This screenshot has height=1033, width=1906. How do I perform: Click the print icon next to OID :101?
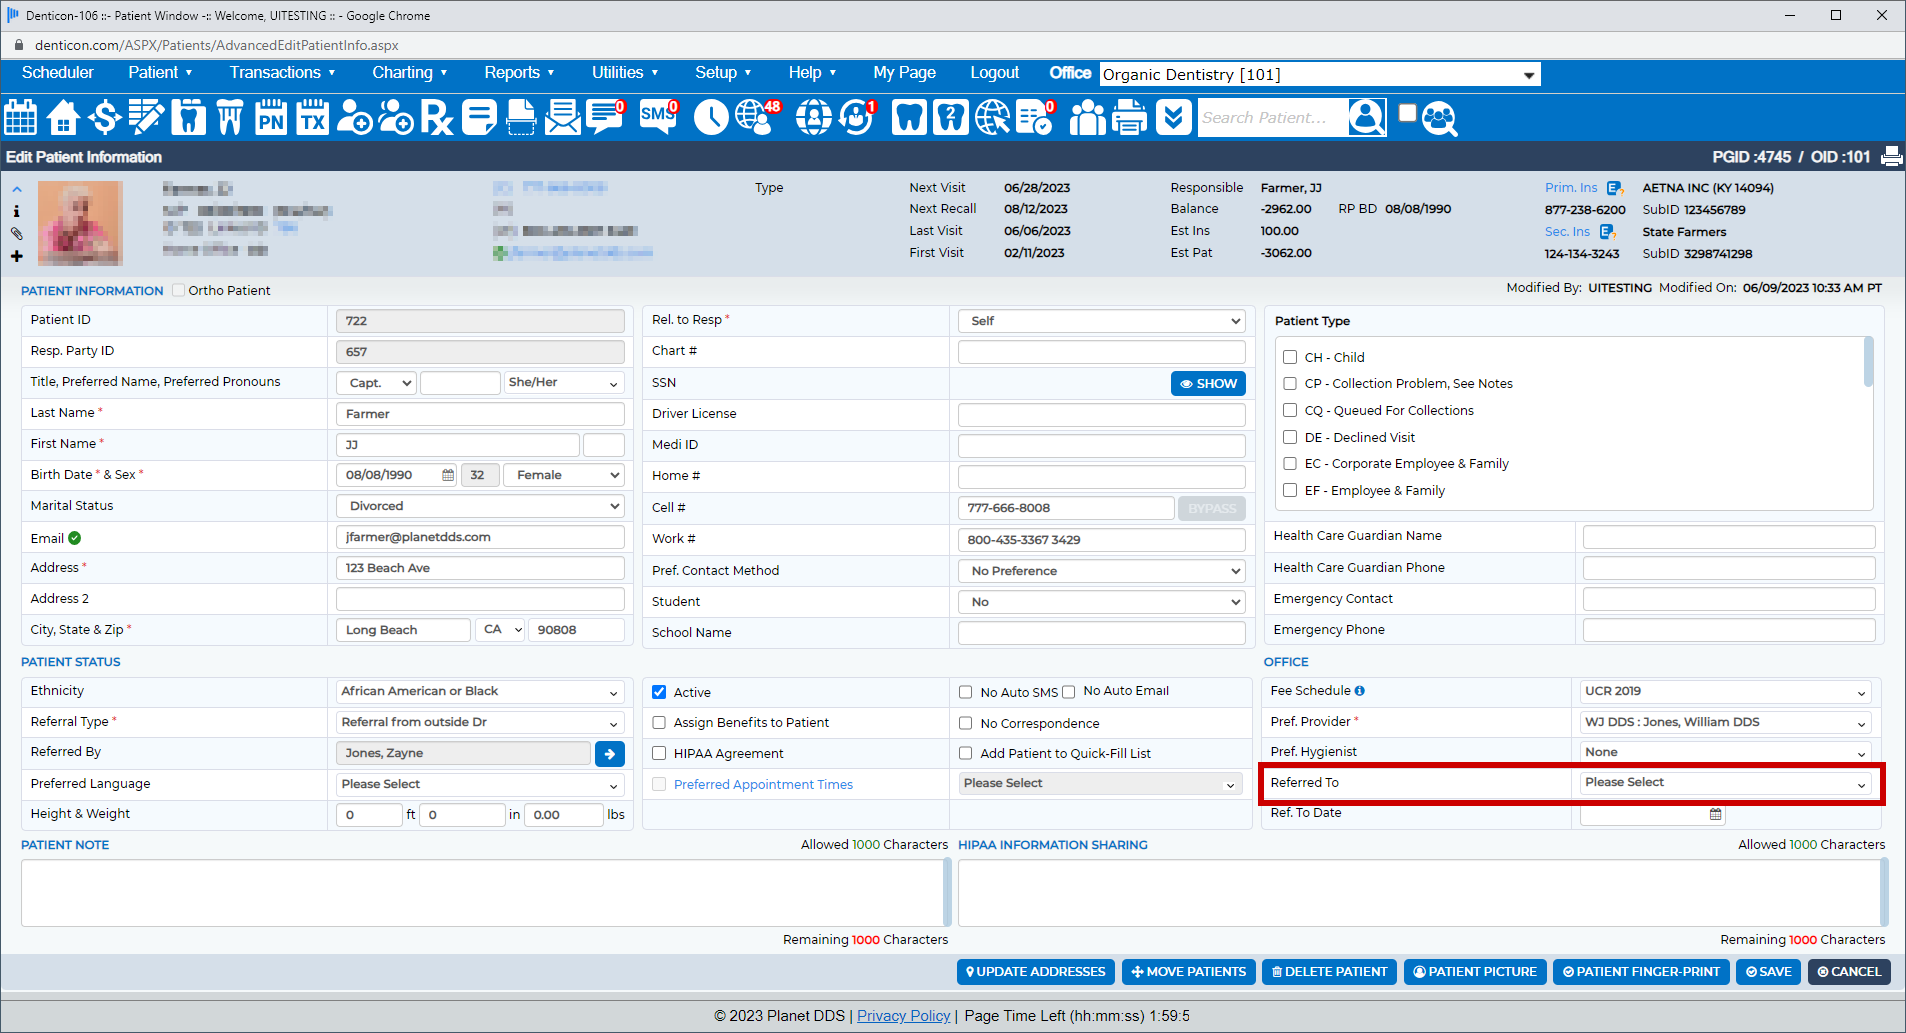pyautogui.click(x=1891, y=157)
